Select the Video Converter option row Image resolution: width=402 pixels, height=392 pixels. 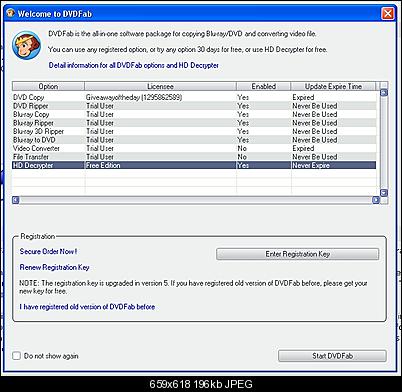(194, 148)
